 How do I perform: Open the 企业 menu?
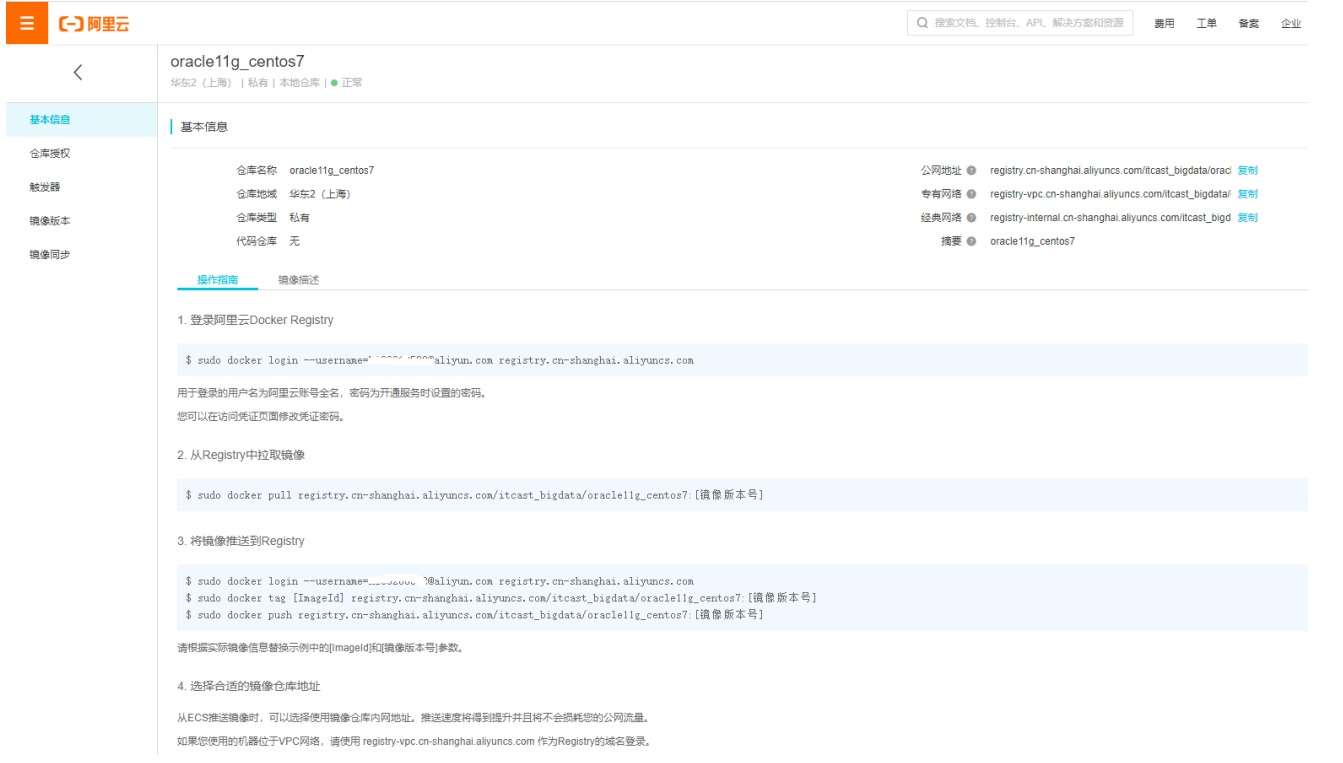(1291, 24)
